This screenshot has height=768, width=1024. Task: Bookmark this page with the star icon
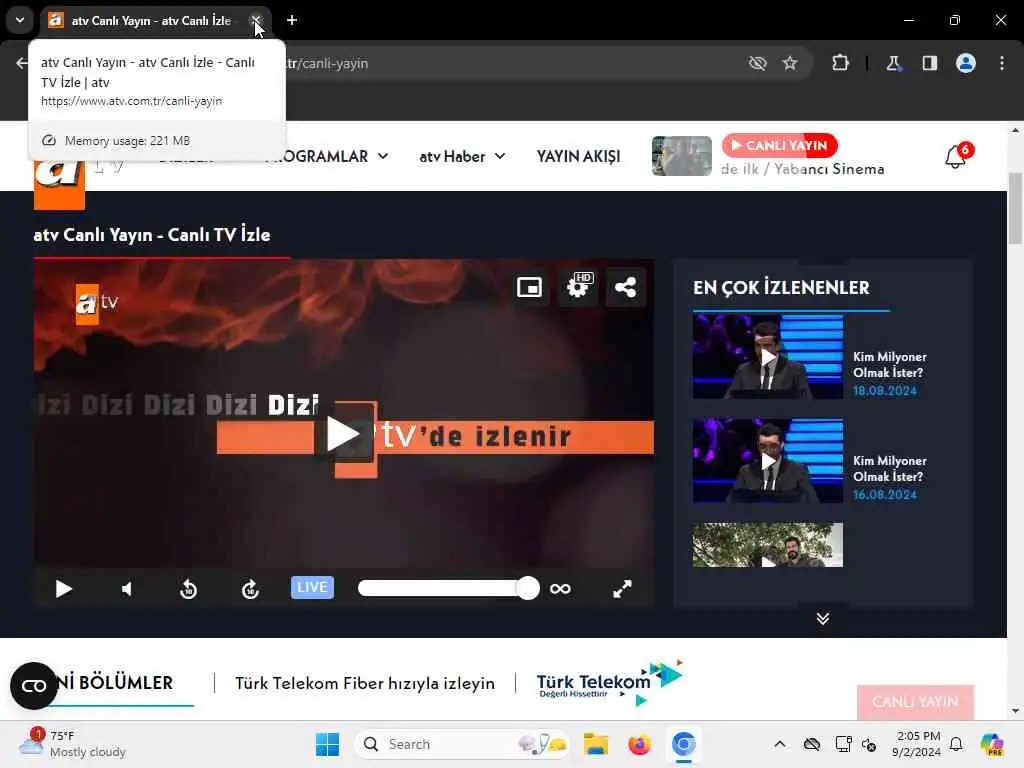coord(790,63)
